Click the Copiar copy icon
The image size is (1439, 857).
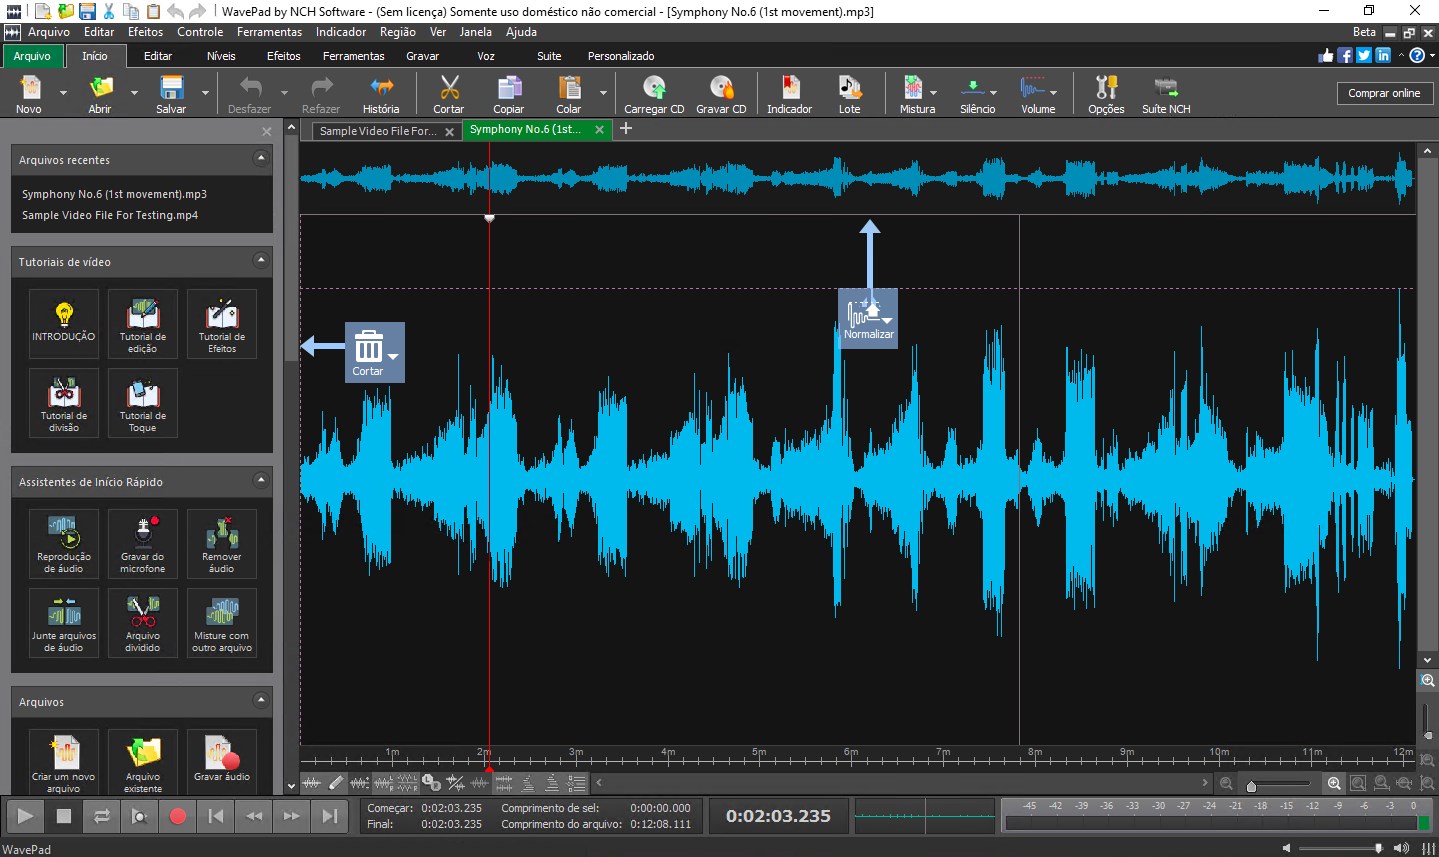(x=508, y=93)
